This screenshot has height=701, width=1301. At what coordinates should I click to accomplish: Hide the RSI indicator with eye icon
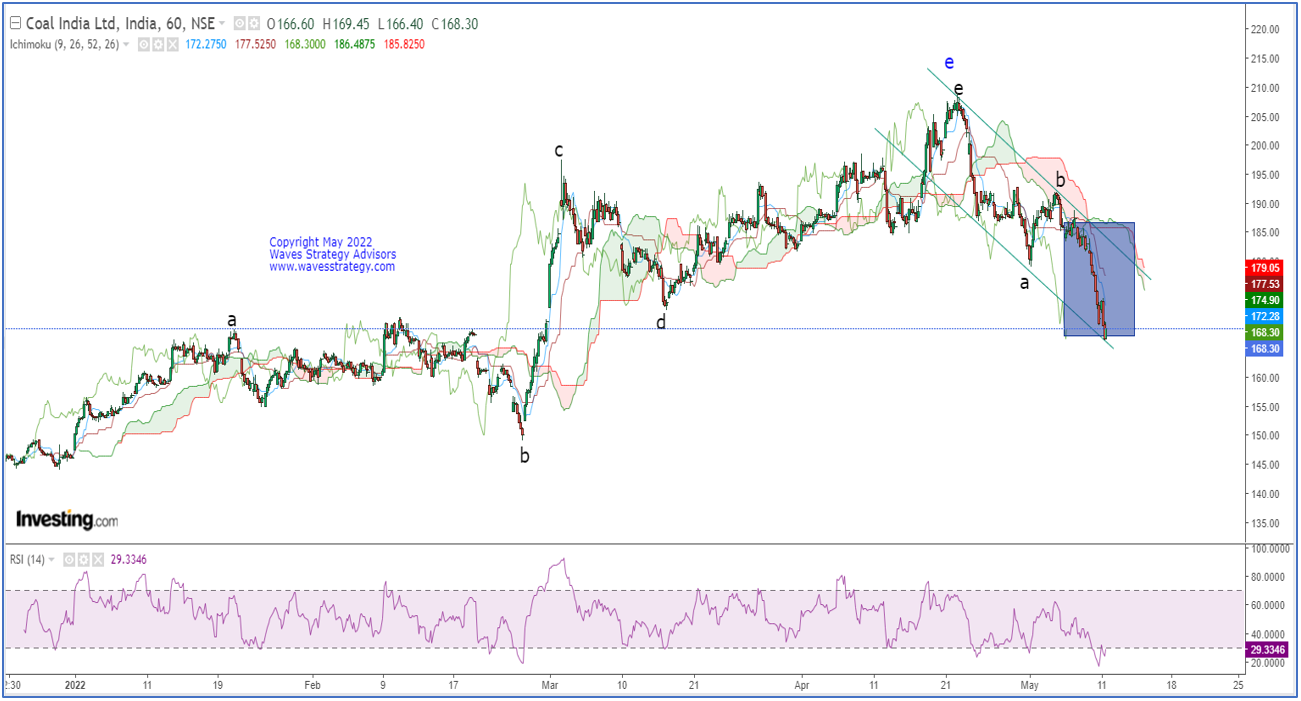(x=69, y=559)
